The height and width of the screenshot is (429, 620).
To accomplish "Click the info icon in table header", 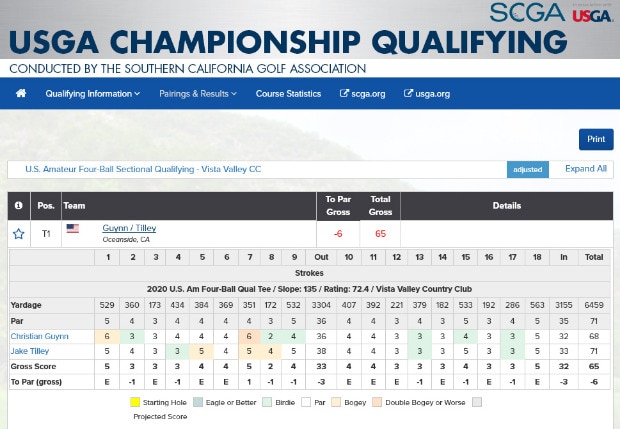I will coord(18,206).
